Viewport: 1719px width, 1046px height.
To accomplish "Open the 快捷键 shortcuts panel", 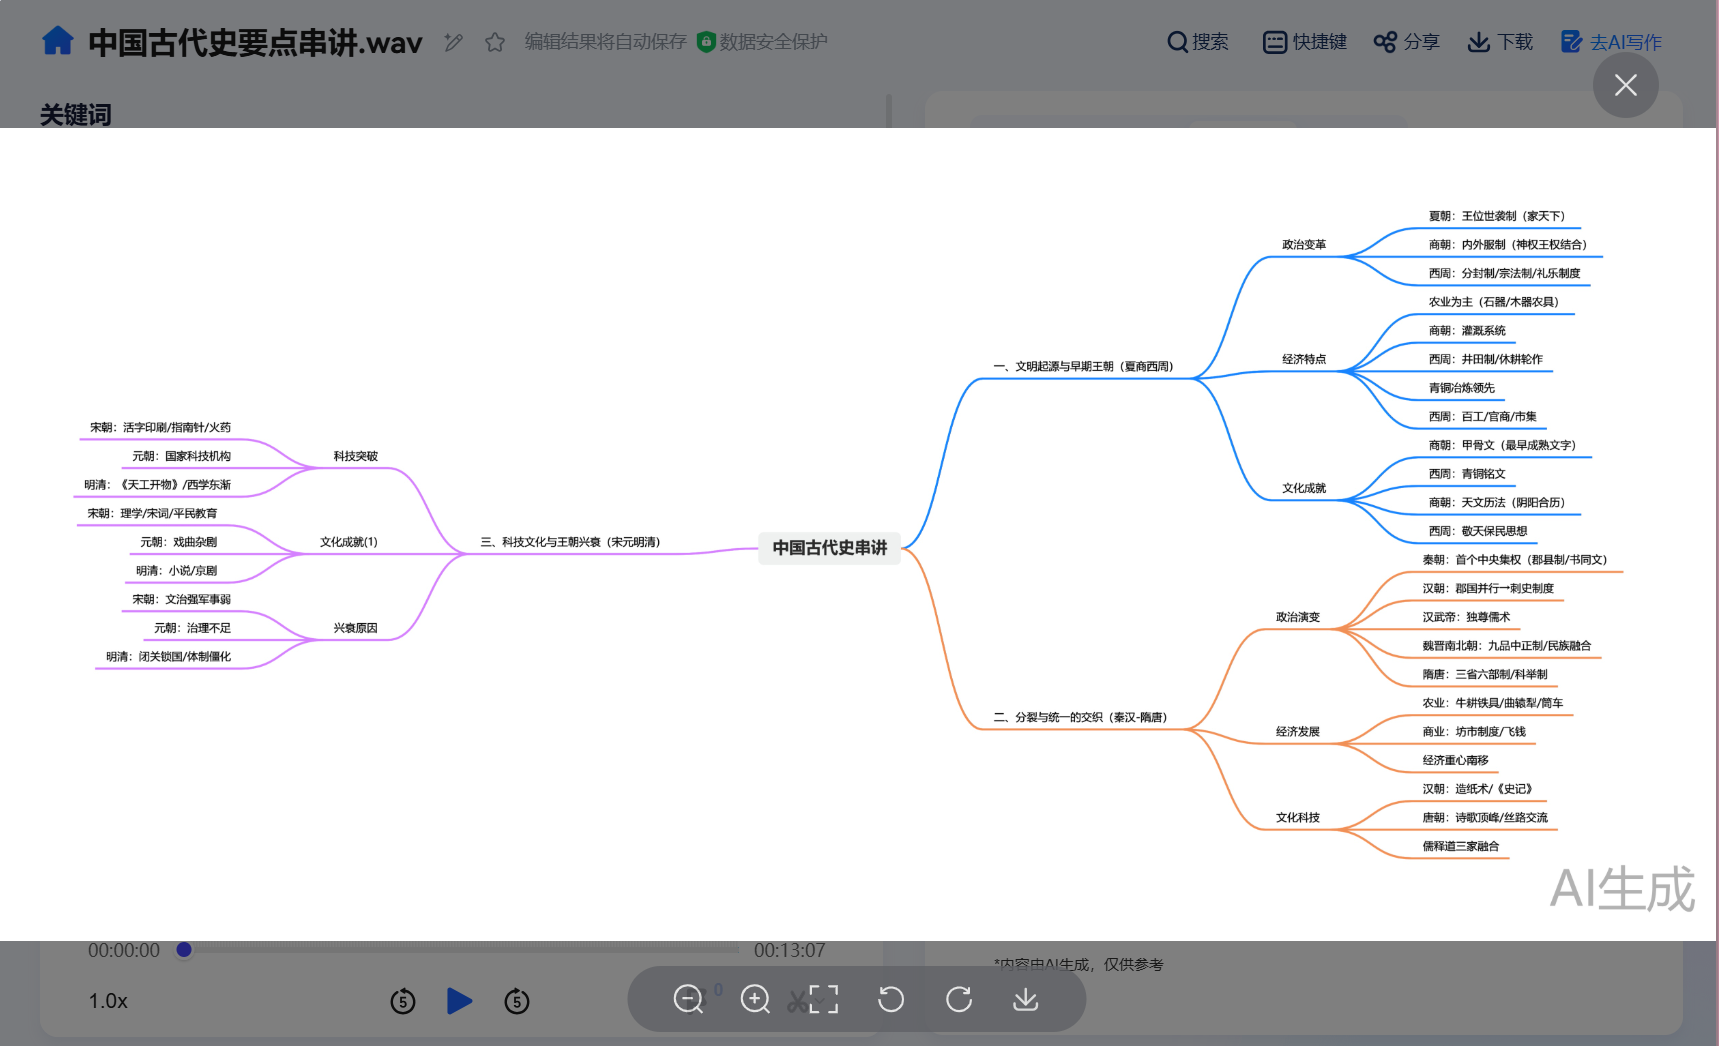I will point(1304,42).
